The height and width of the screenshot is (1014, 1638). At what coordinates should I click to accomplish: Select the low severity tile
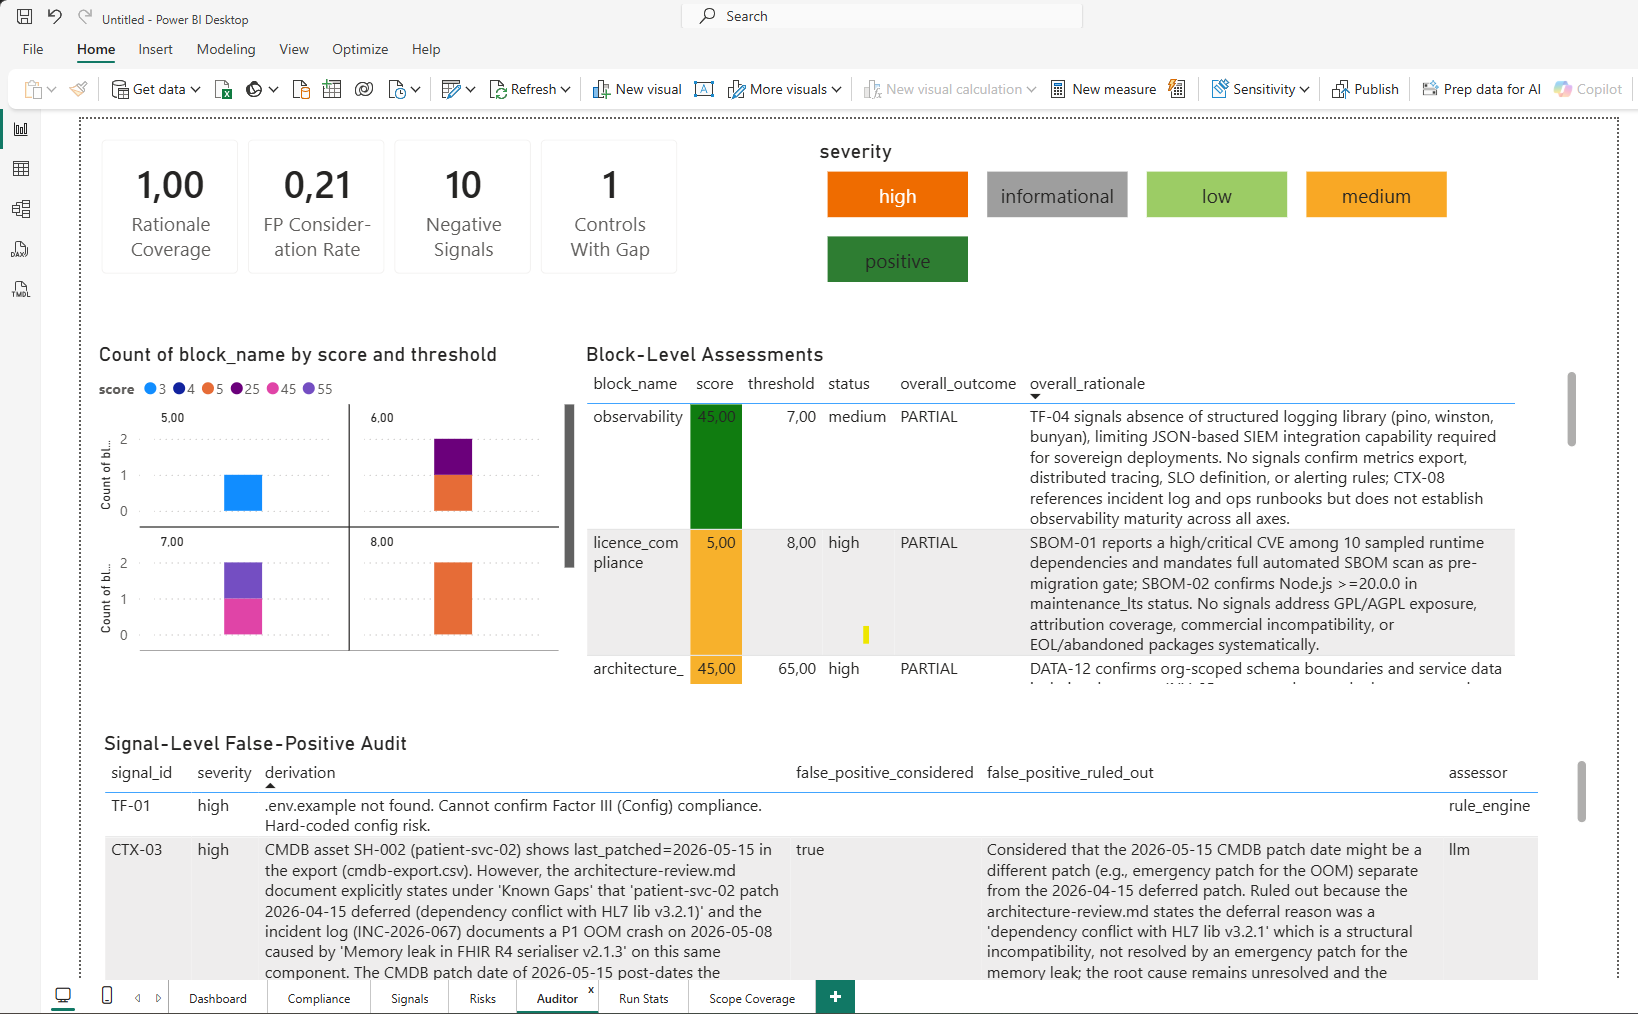click(1216, 195)
